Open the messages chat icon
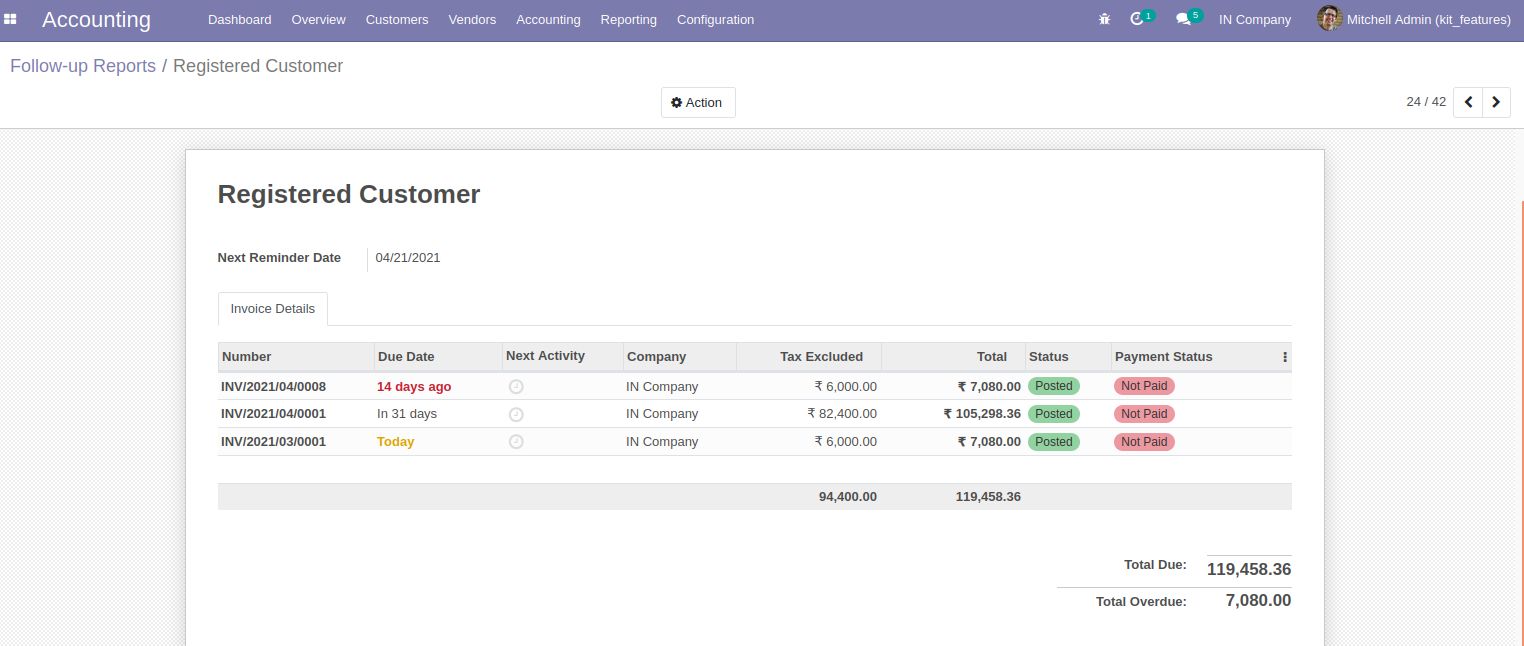This screenshot has width=1524, height=646. 1184,19
